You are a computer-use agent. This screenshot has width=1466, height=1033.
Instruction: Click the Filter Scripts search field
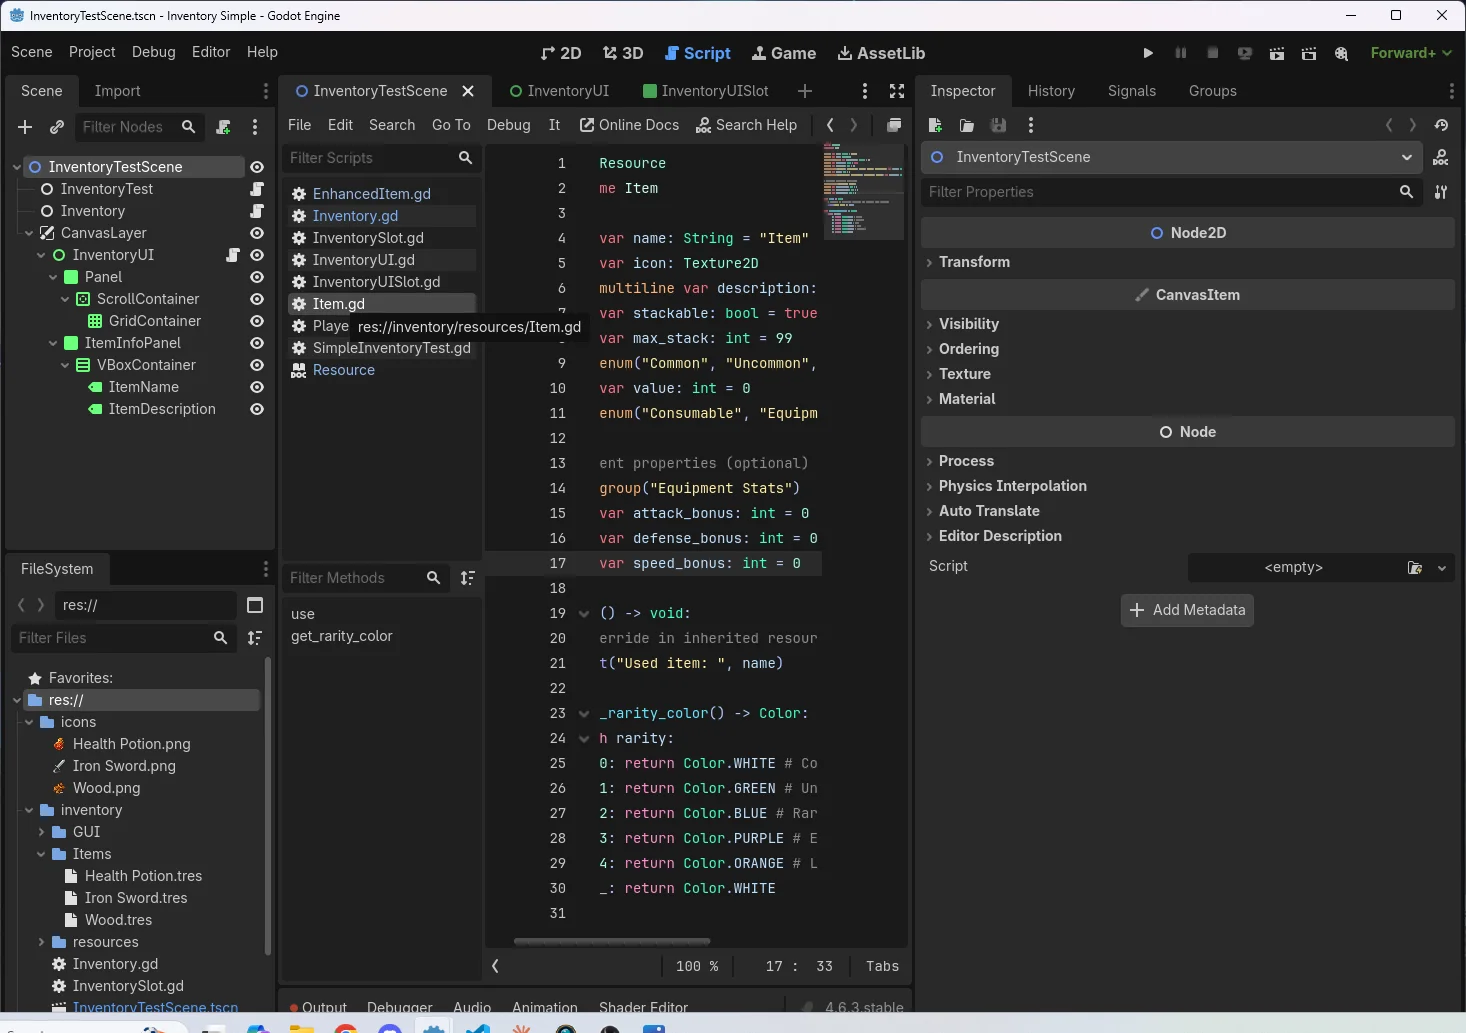coord(380,158)
